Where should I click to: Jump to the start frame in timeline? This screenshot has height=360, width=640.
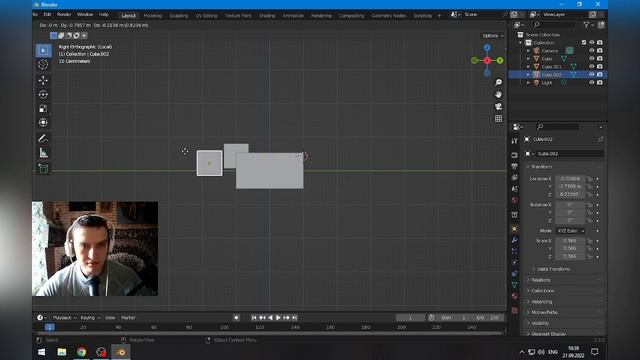coord(254,318)
